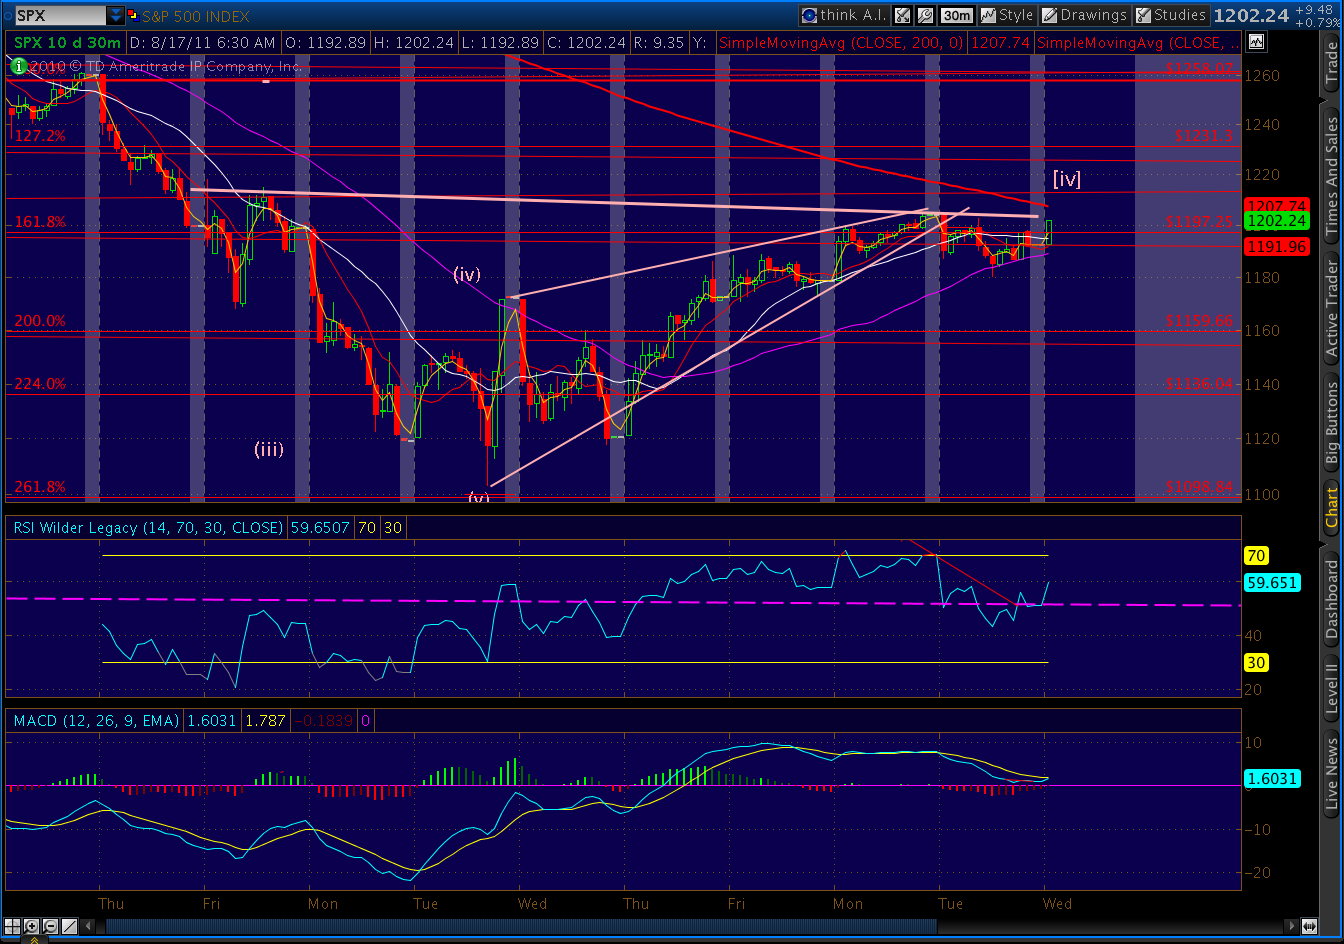Image resolution: width=1344 pixels, height=944 pixels.
Task: Open Times And Sales side tab
Action: [1330, 176]
